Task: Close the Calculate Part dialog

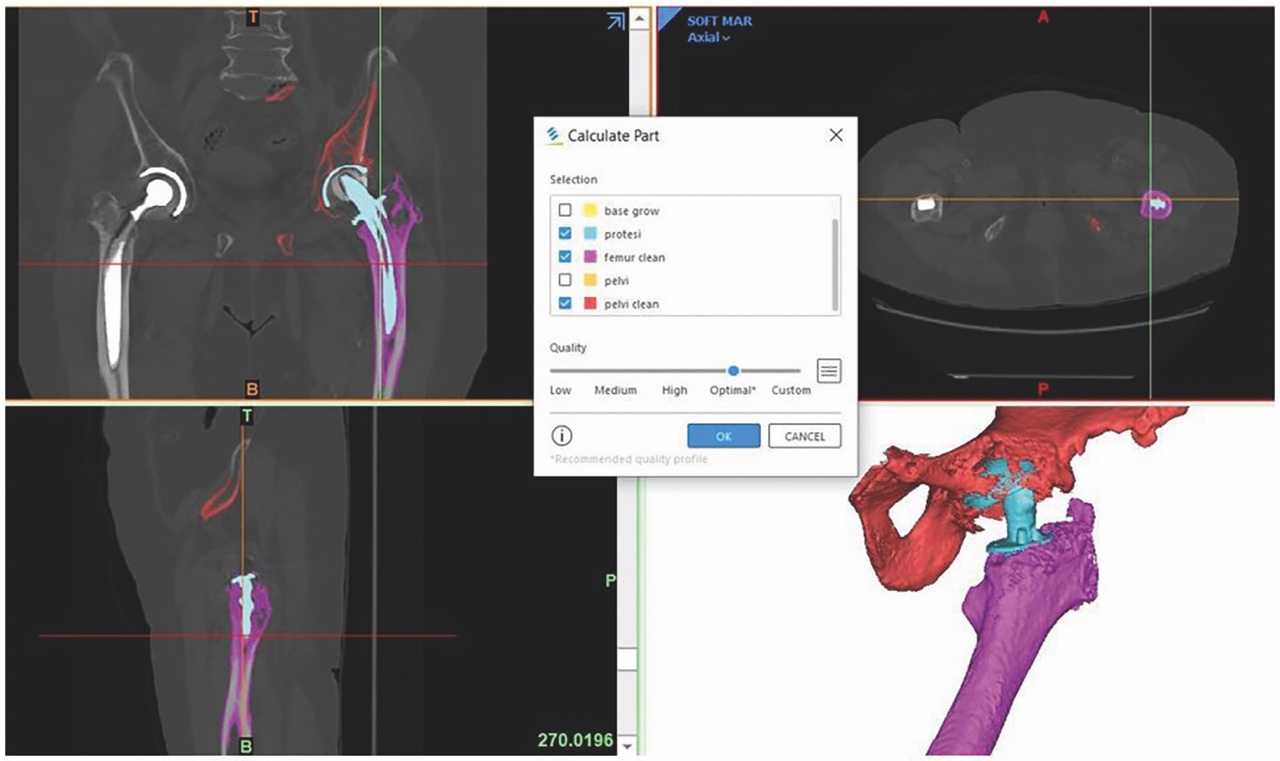Action: tap(836, 135)
